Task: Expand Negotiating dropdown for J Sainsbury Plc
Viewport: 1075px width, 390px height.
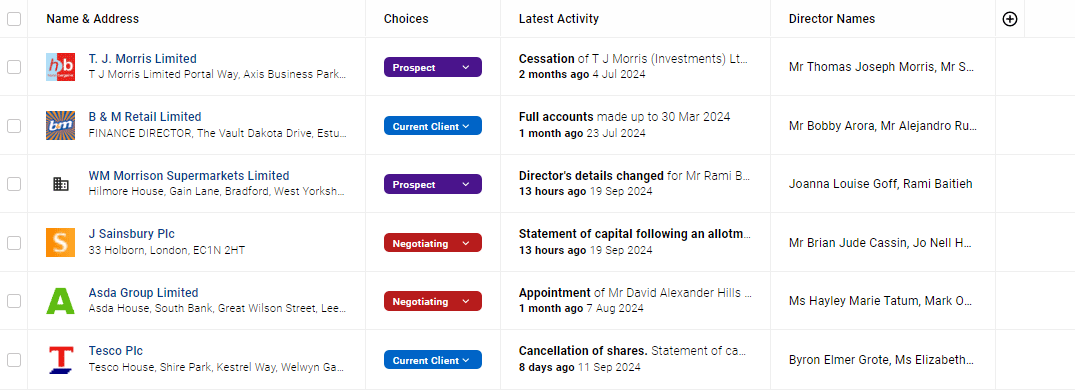Action: click(x=433, y=243)
